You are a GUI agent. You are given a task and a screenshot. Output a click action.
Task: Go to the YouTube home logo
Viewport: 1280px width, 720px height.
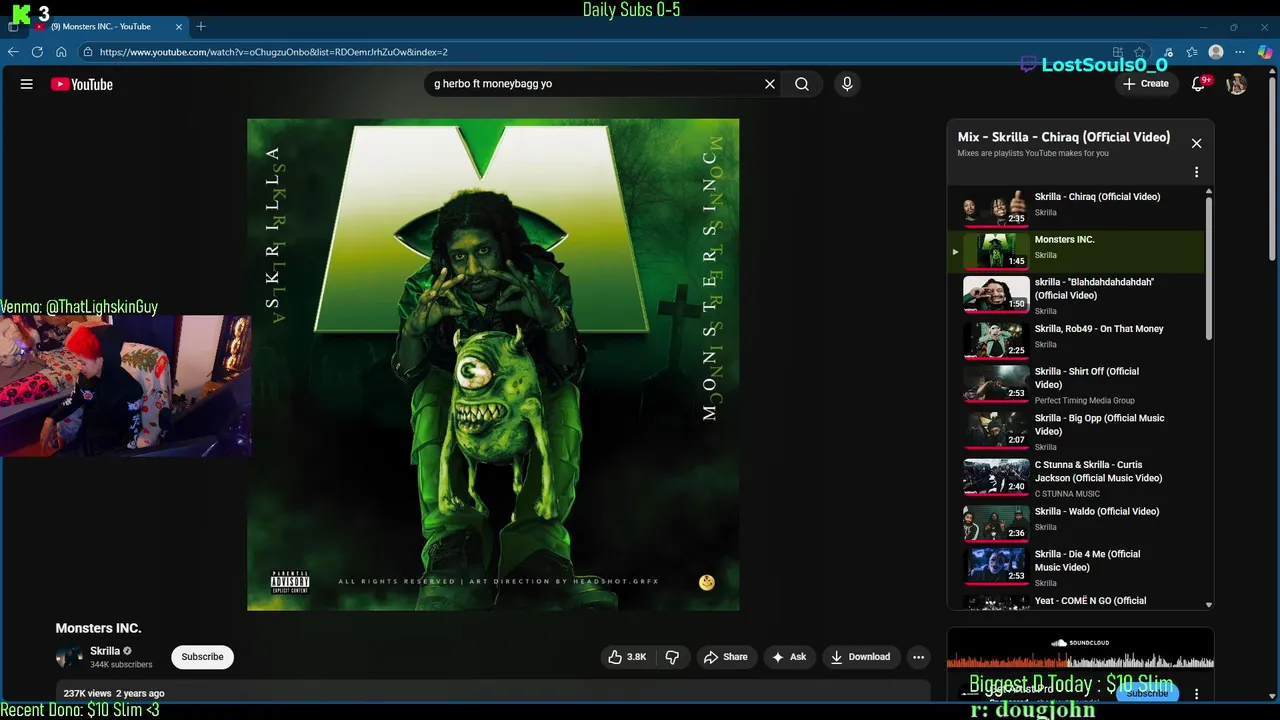point(82,84)
